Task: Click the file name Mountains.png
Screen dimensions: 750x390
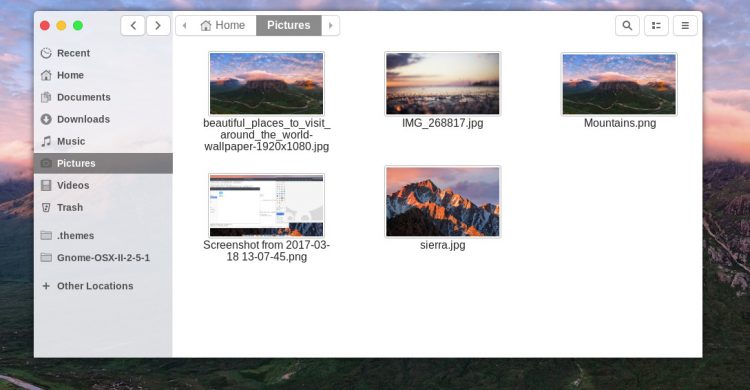Action: click(x=620, y=123)
